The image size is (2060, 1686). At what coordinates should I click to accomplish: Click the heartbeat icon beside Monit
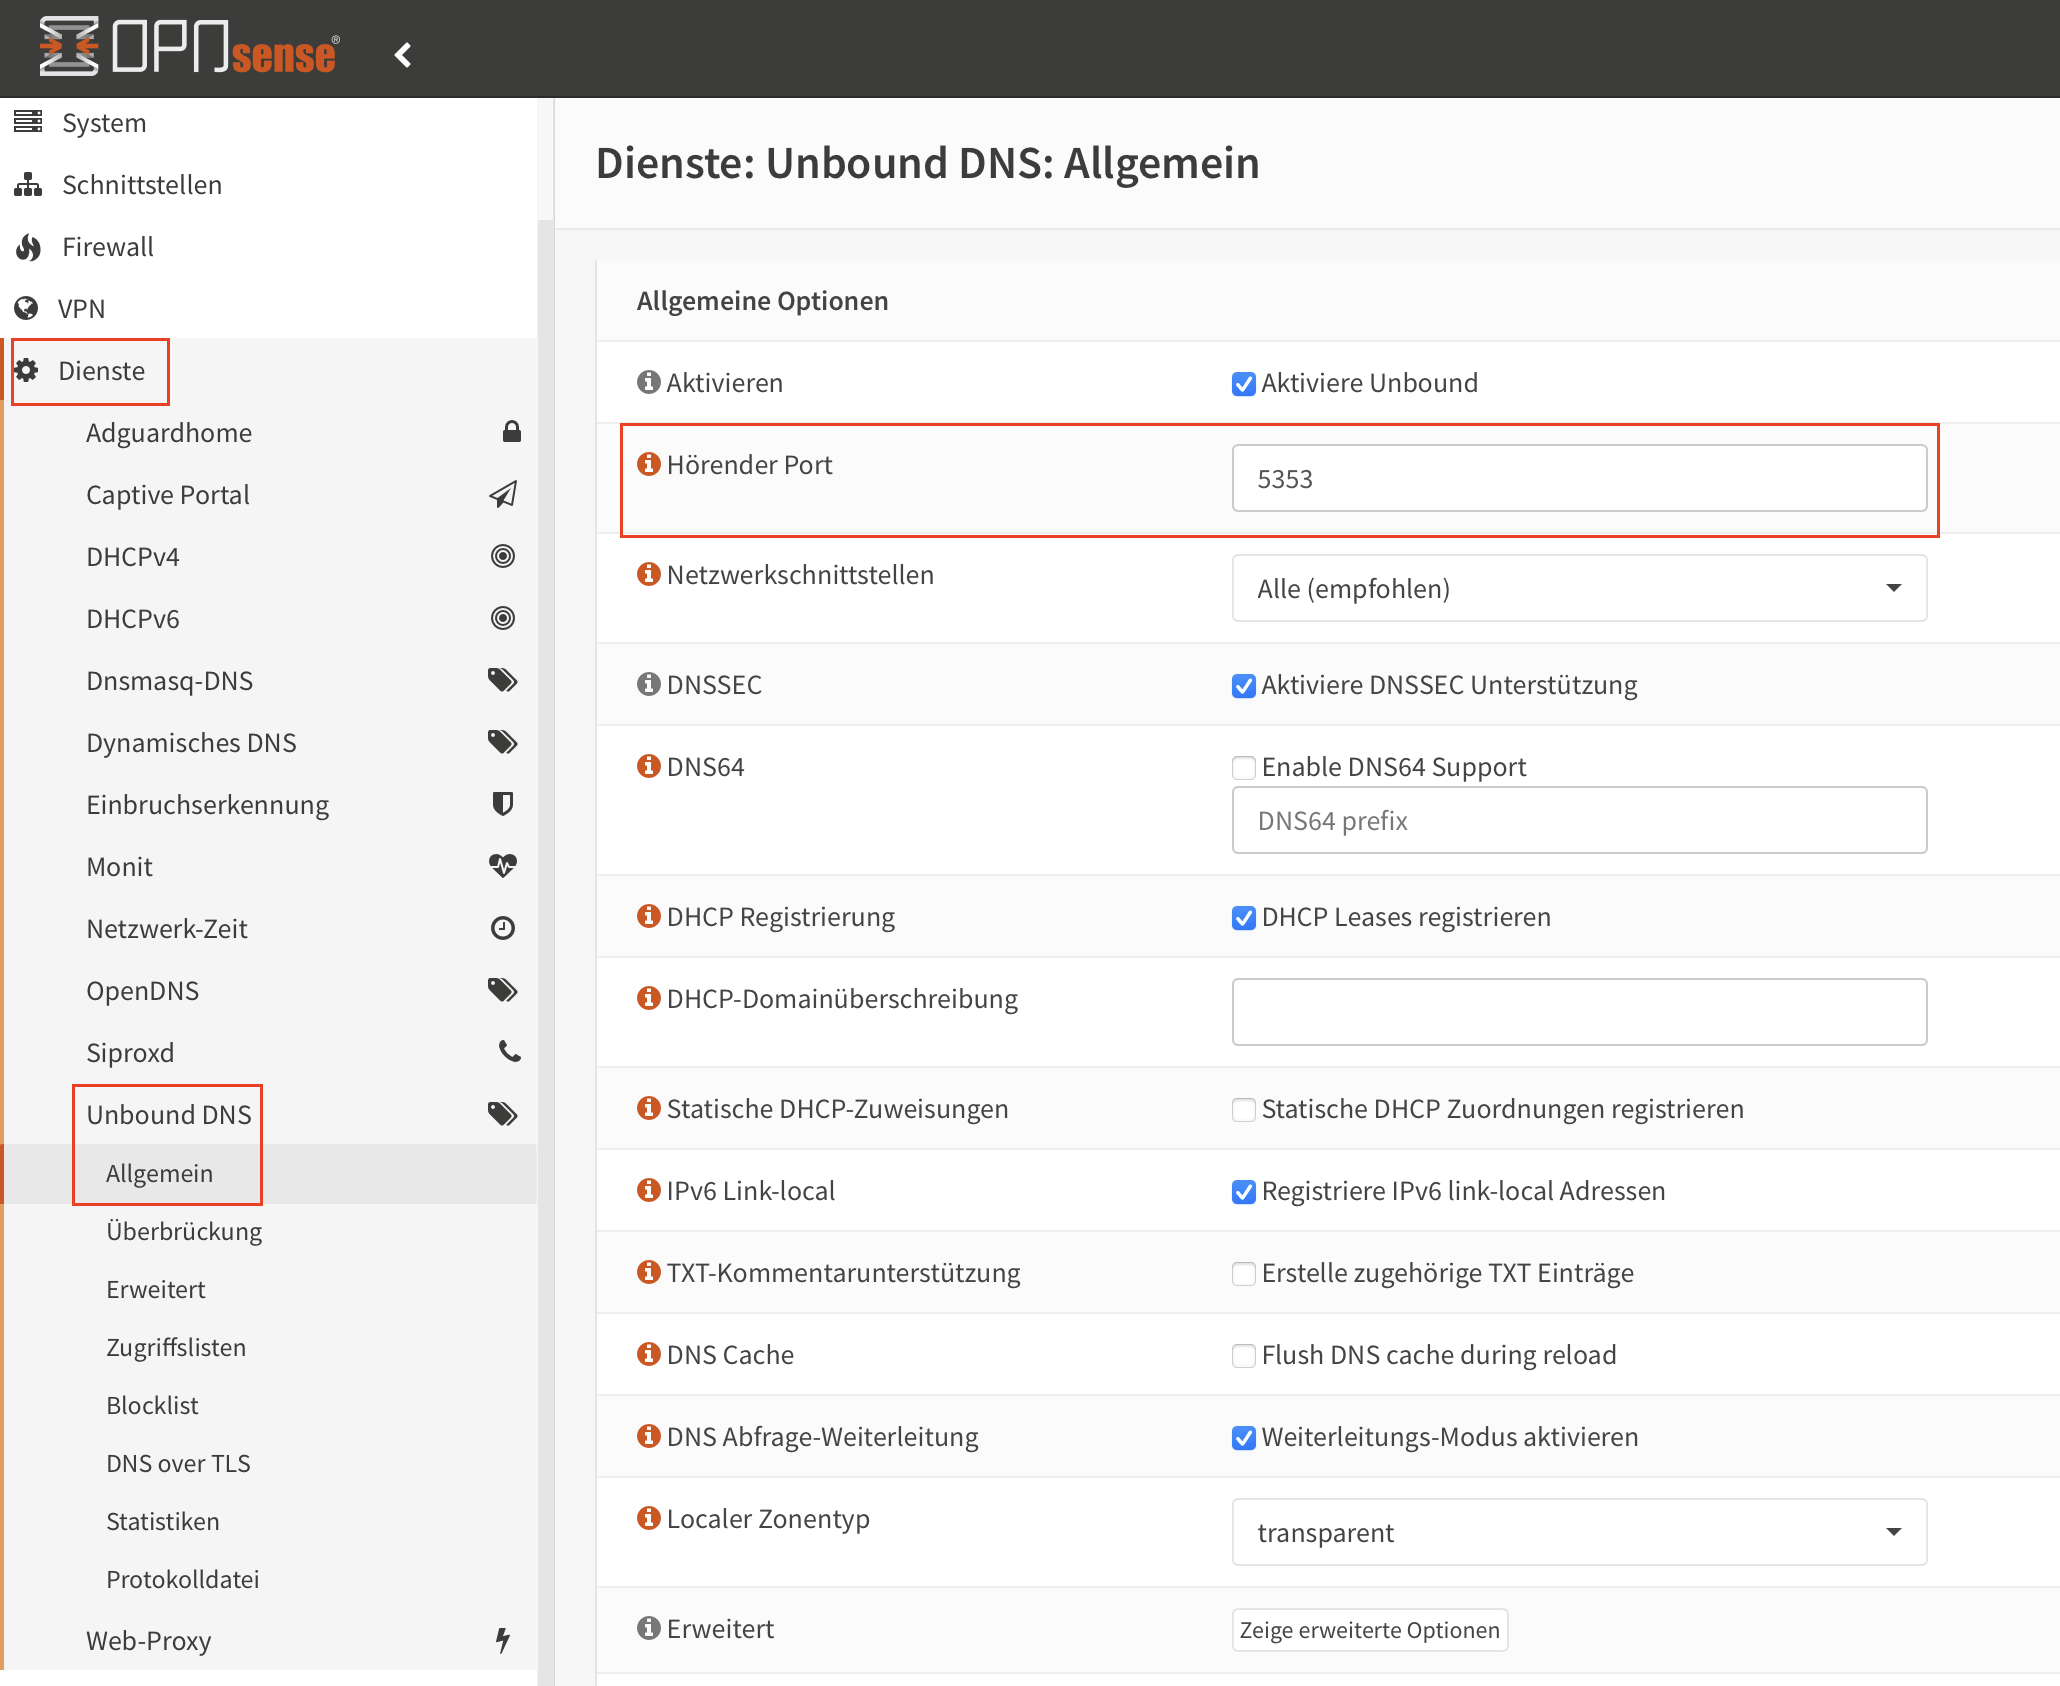(x=503, y=865)
